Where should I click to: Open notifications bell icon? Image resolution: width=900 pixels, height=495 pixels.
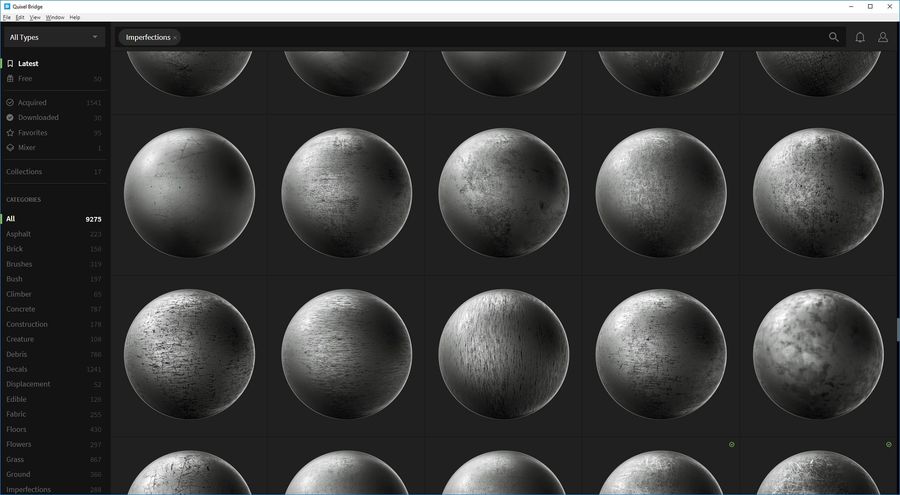click(860, 37)
